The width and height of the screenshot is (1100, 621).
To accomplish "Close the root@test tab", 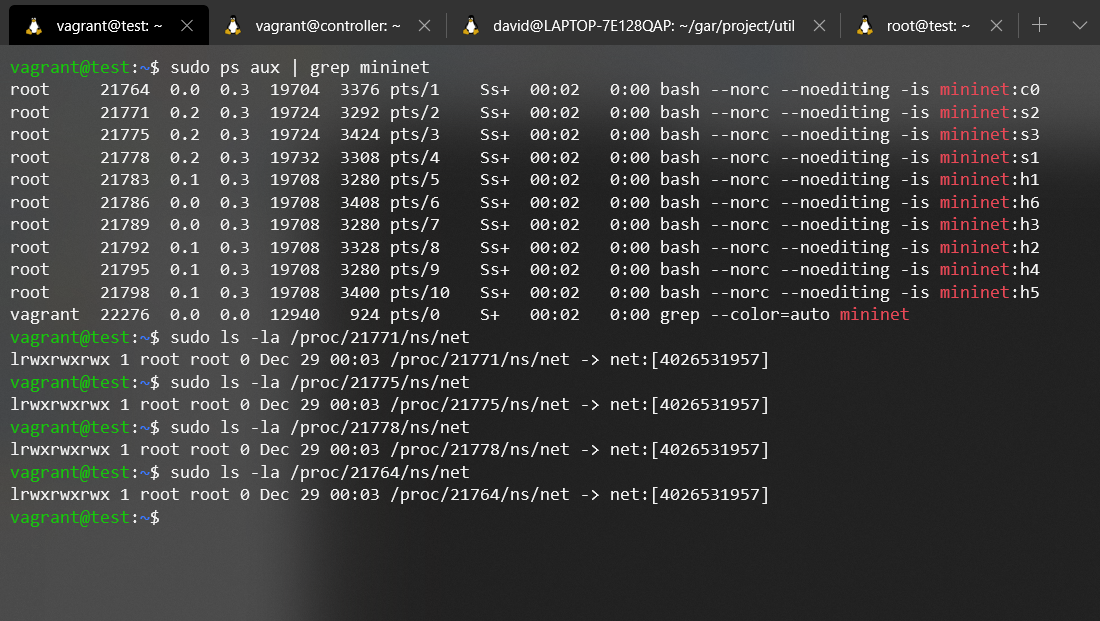I will tap(996, 26).
